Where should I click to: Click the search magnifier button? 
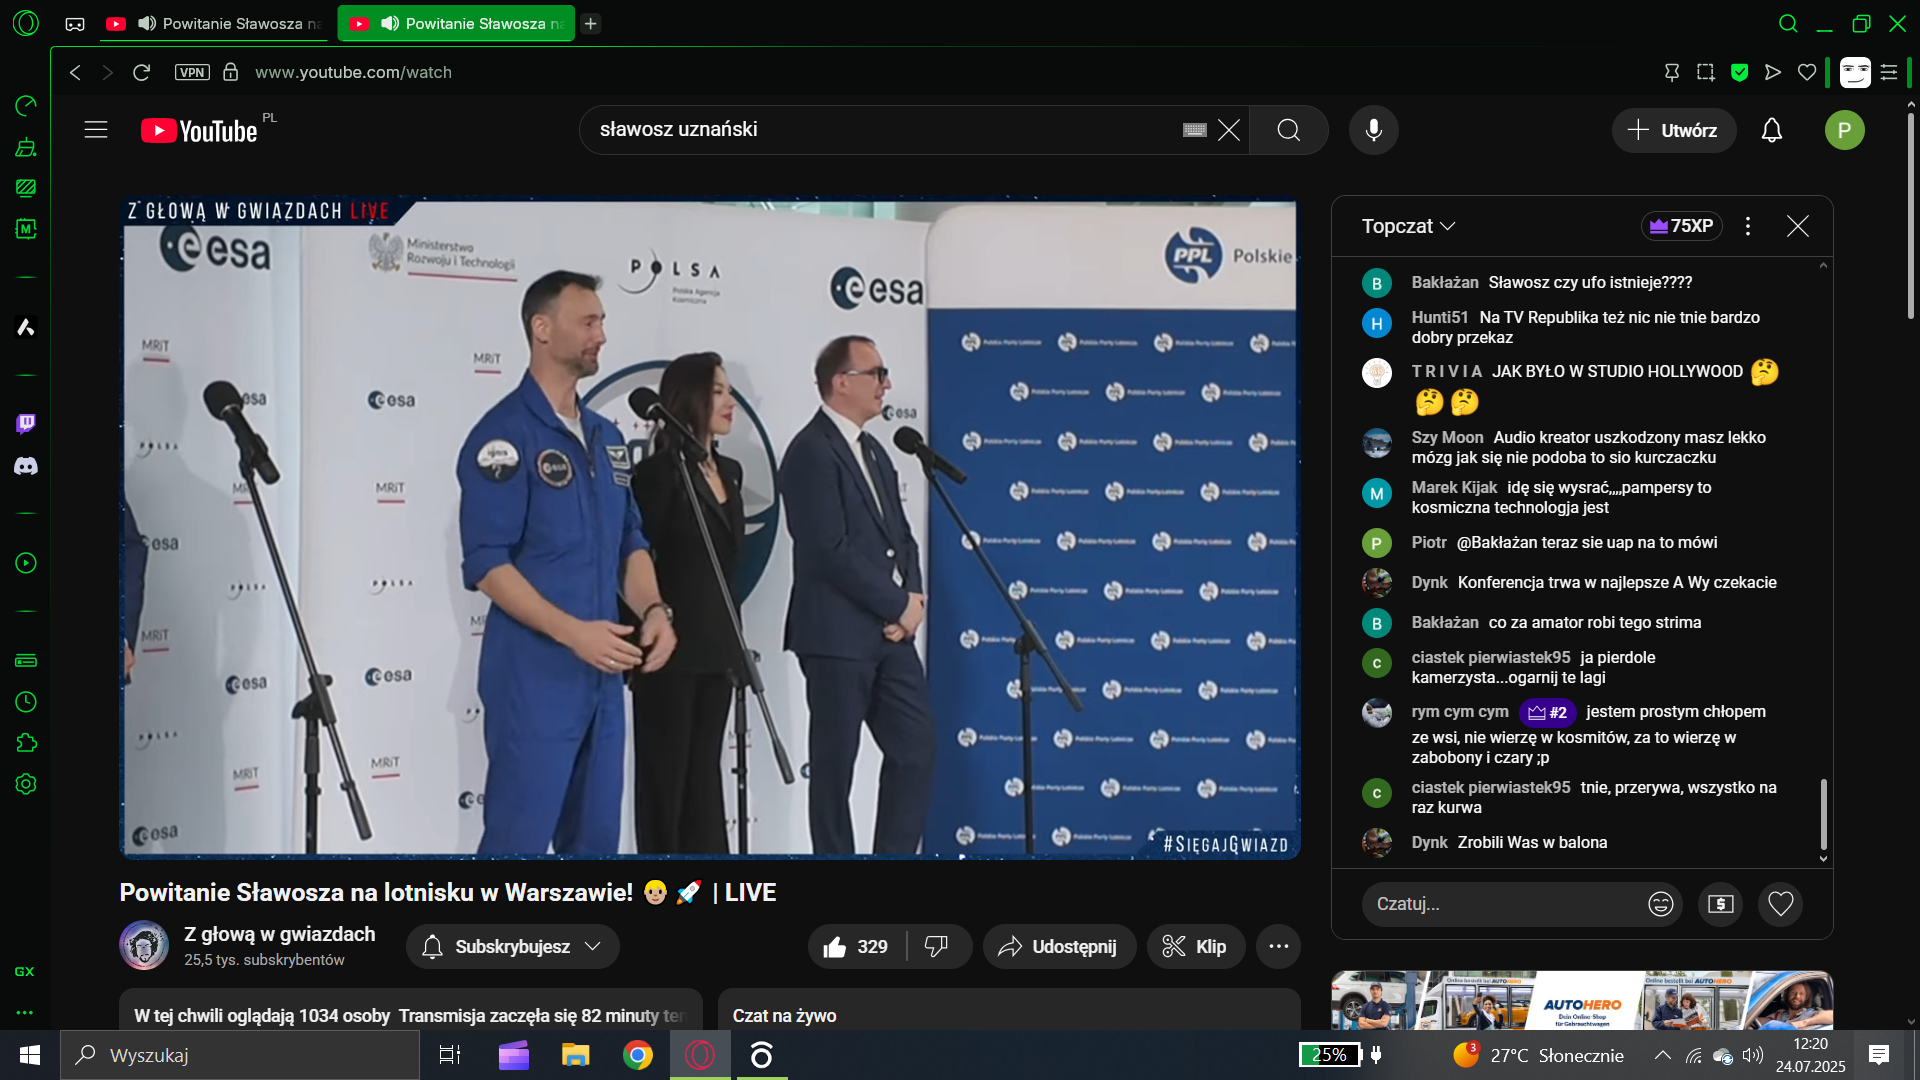(1289, 130)
